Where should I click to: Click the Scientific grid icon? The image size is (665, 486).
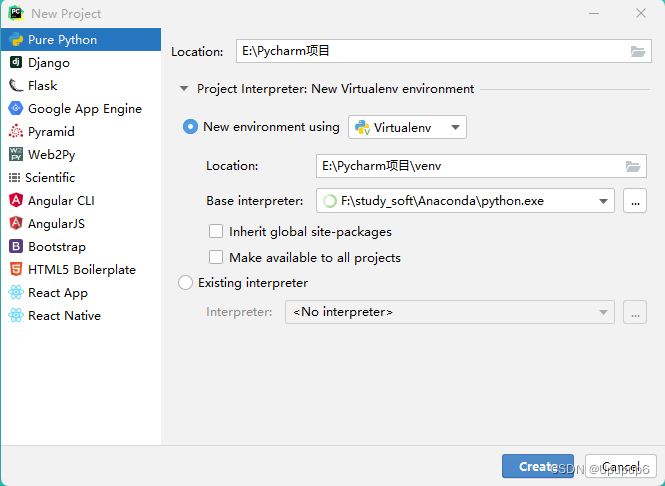(14, 177)
